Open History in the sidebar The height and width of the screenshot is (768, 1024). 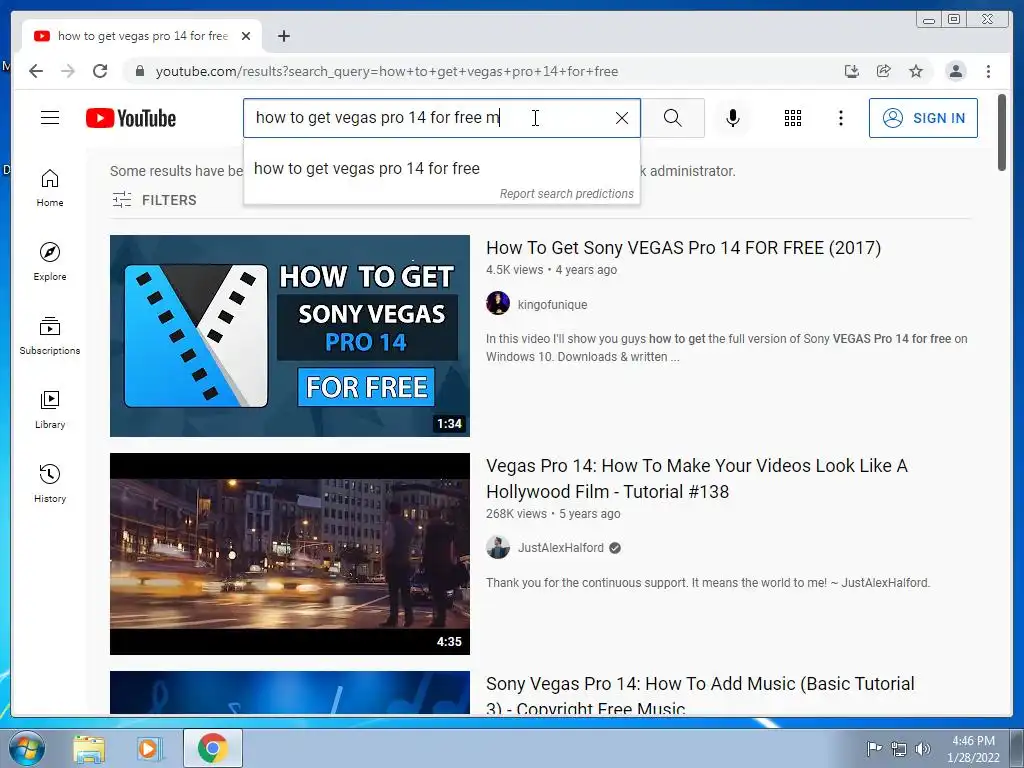tap(50, 483)
